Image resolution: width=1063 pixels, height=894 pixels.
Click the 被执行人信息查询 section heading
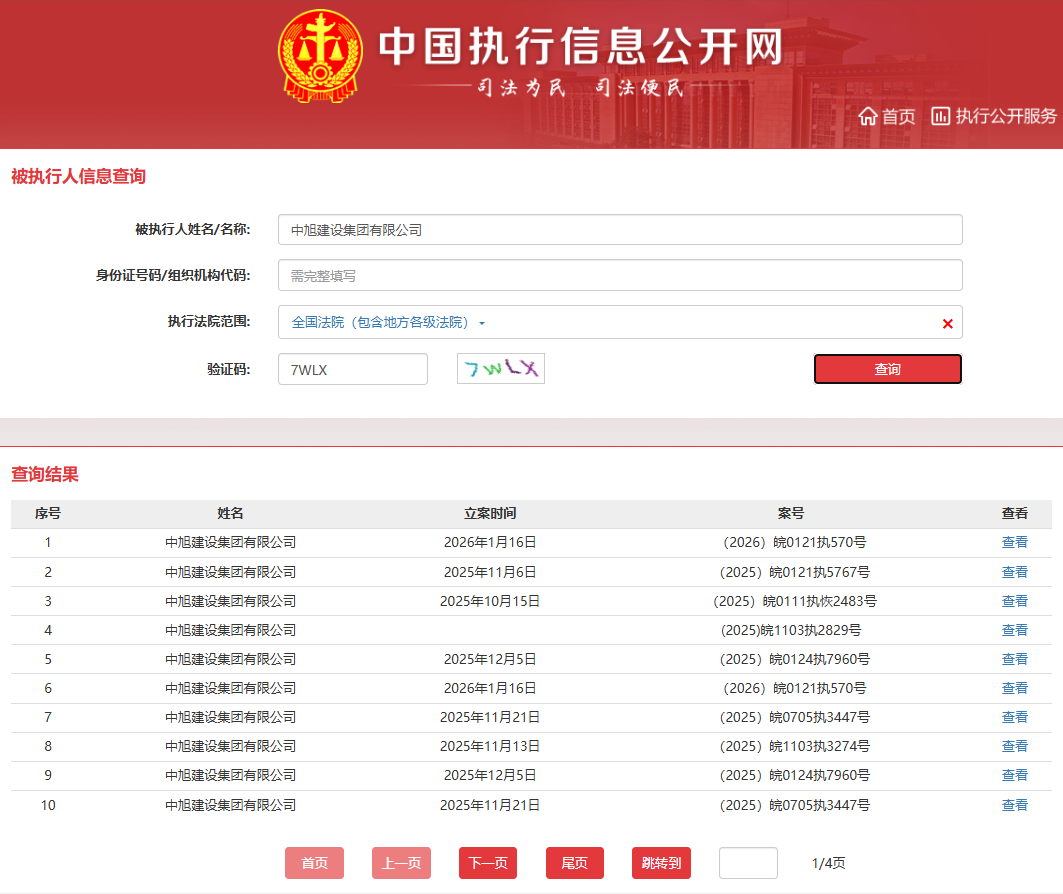(79, 177)
